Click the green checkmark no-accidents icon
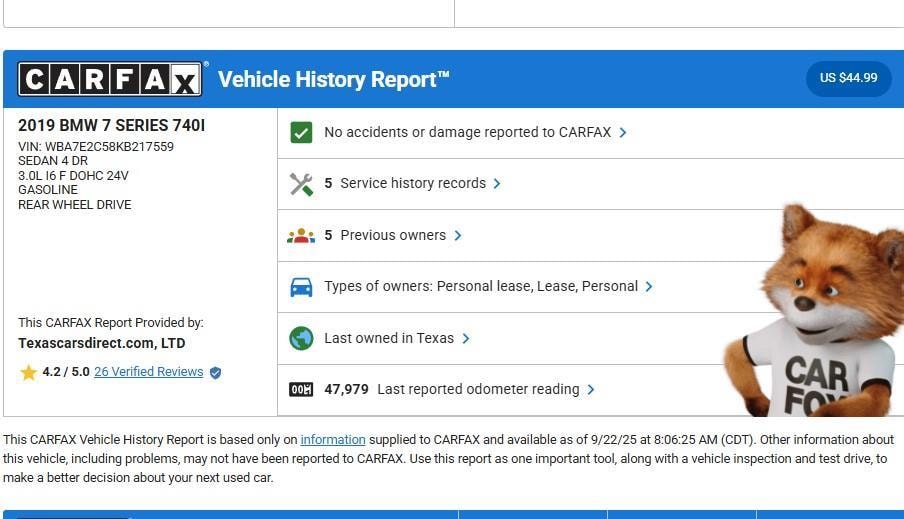This screenshot has height=519, width=904. coord(301,132)
